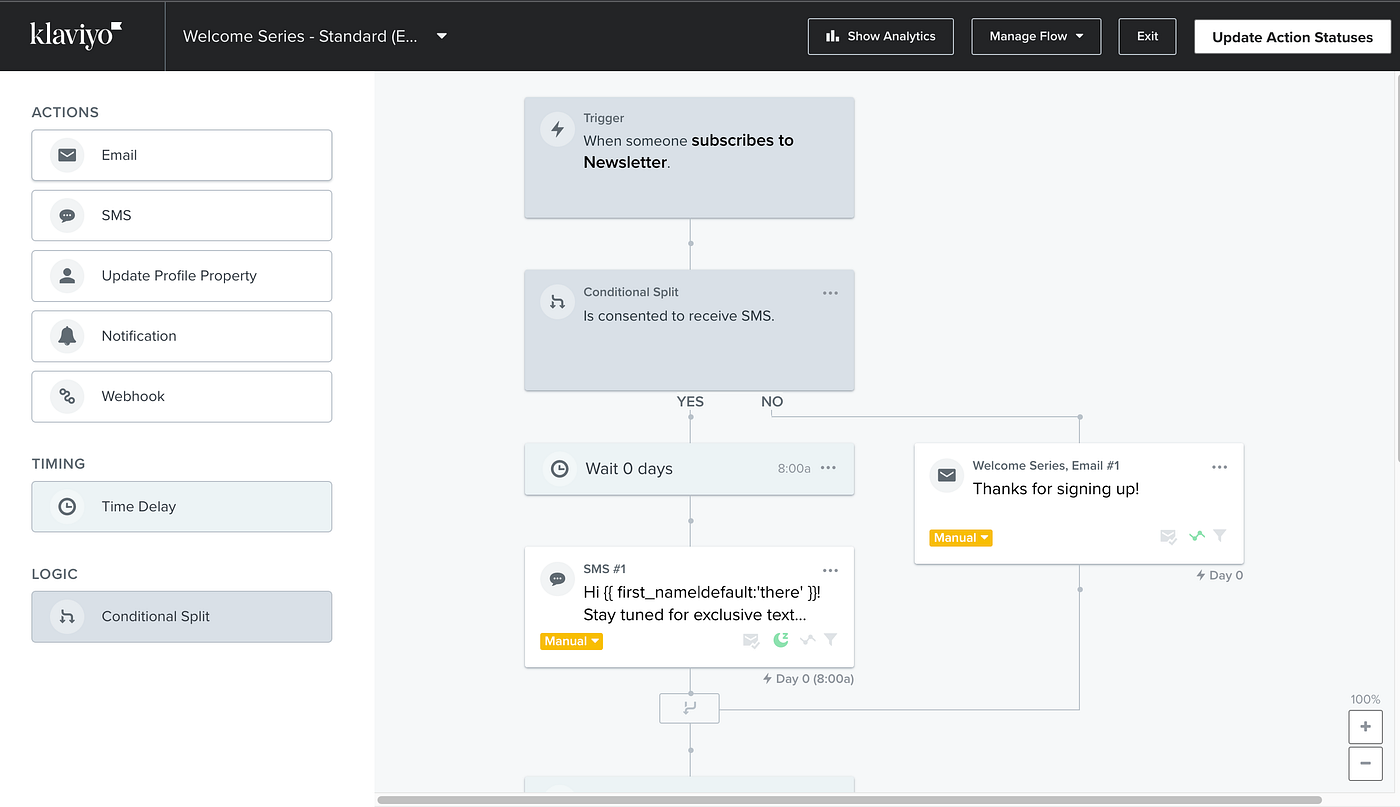Click Update Action Statuses
1400x807 pixels.
pos(1292,36)
